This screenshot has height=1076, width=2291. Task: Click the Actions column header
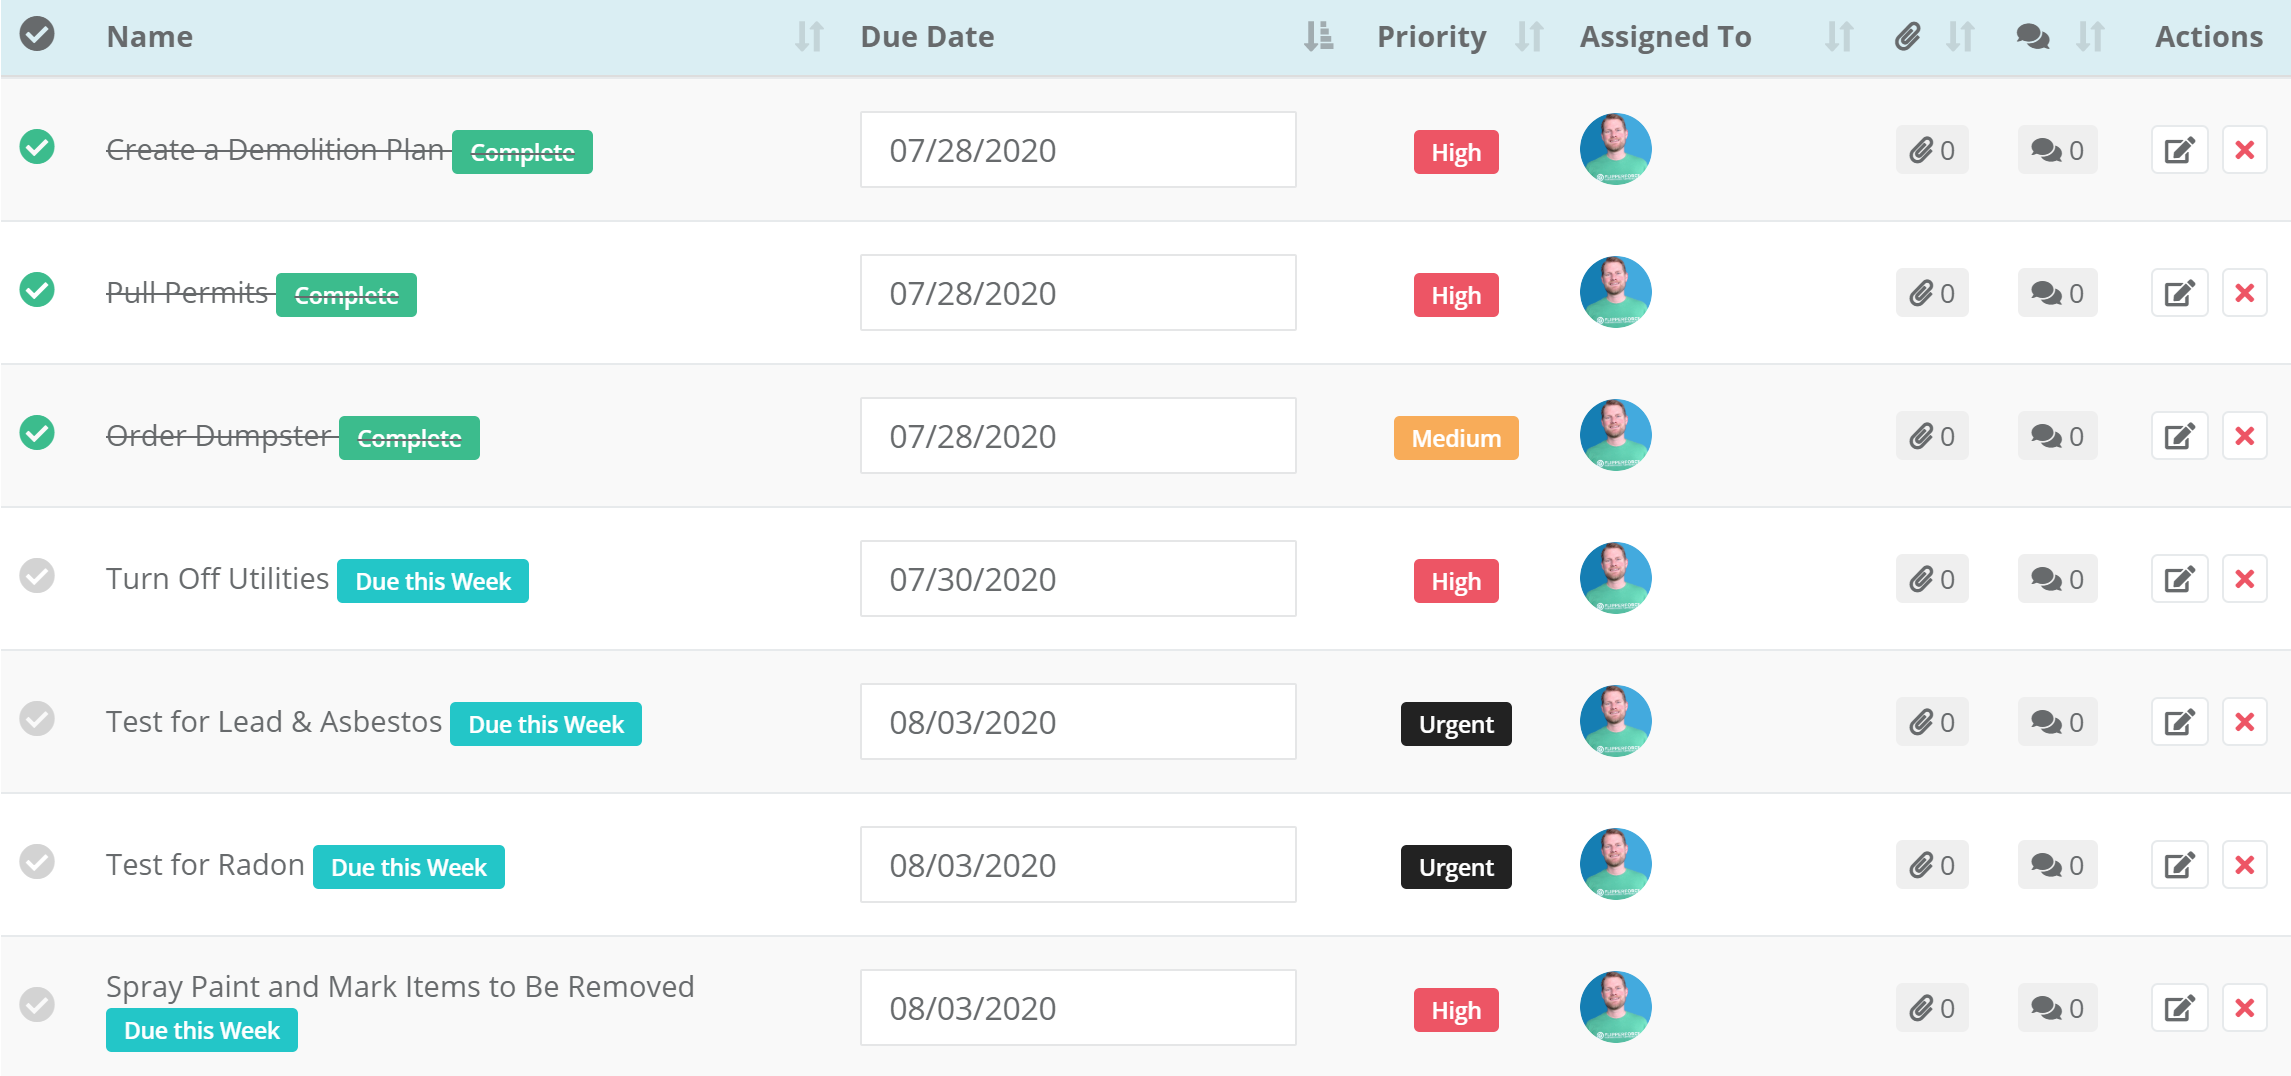[2208, 37]
